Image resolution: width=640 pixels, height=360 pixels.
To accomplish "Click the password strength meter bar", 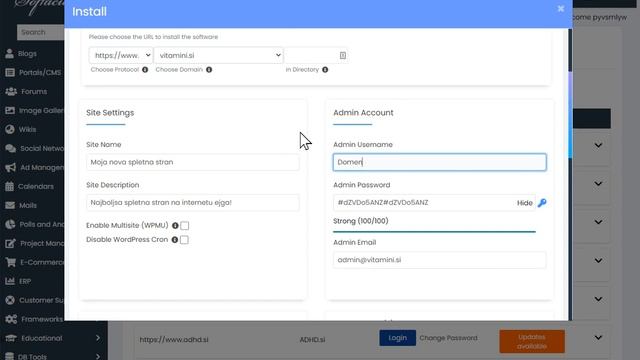I will pos(434,231).
